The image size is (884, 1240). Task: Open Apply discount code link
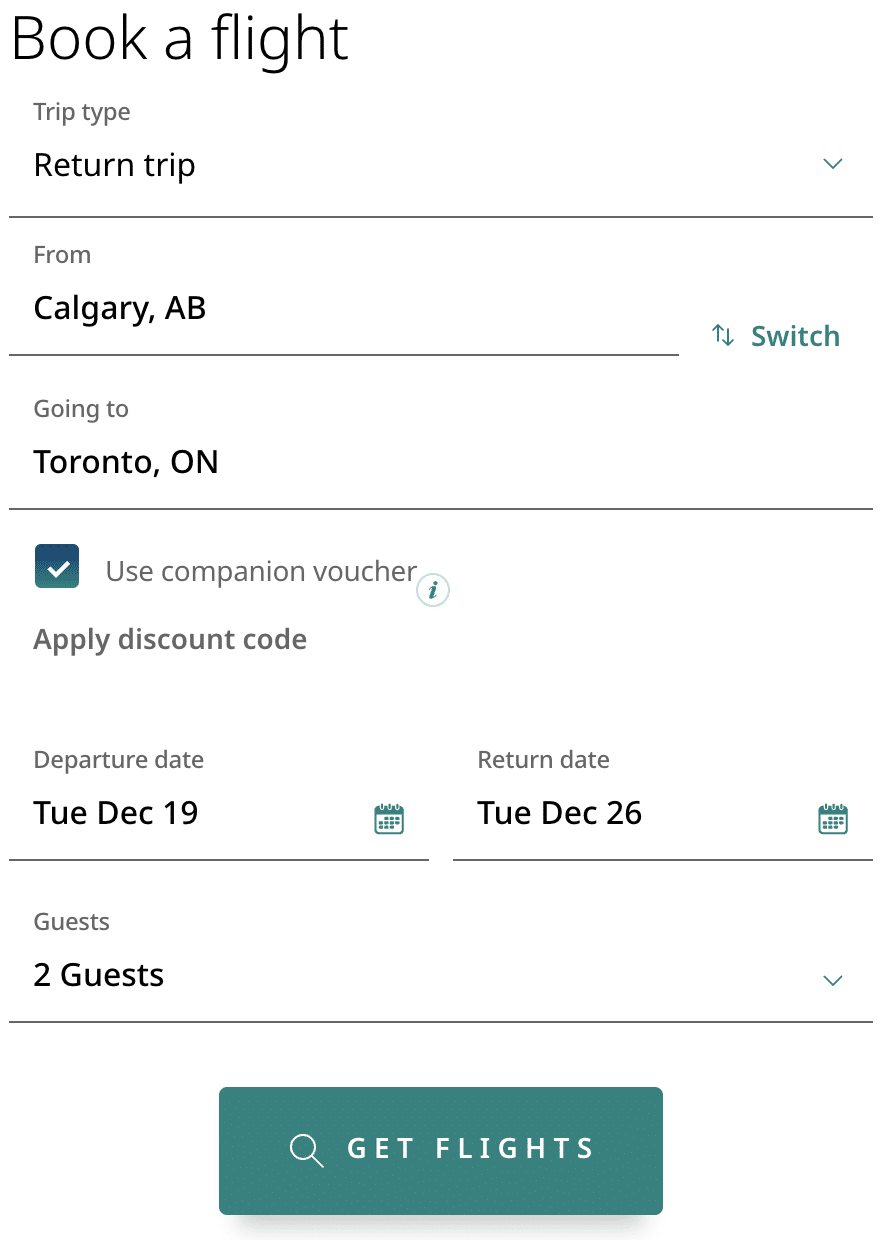point(170,640)
